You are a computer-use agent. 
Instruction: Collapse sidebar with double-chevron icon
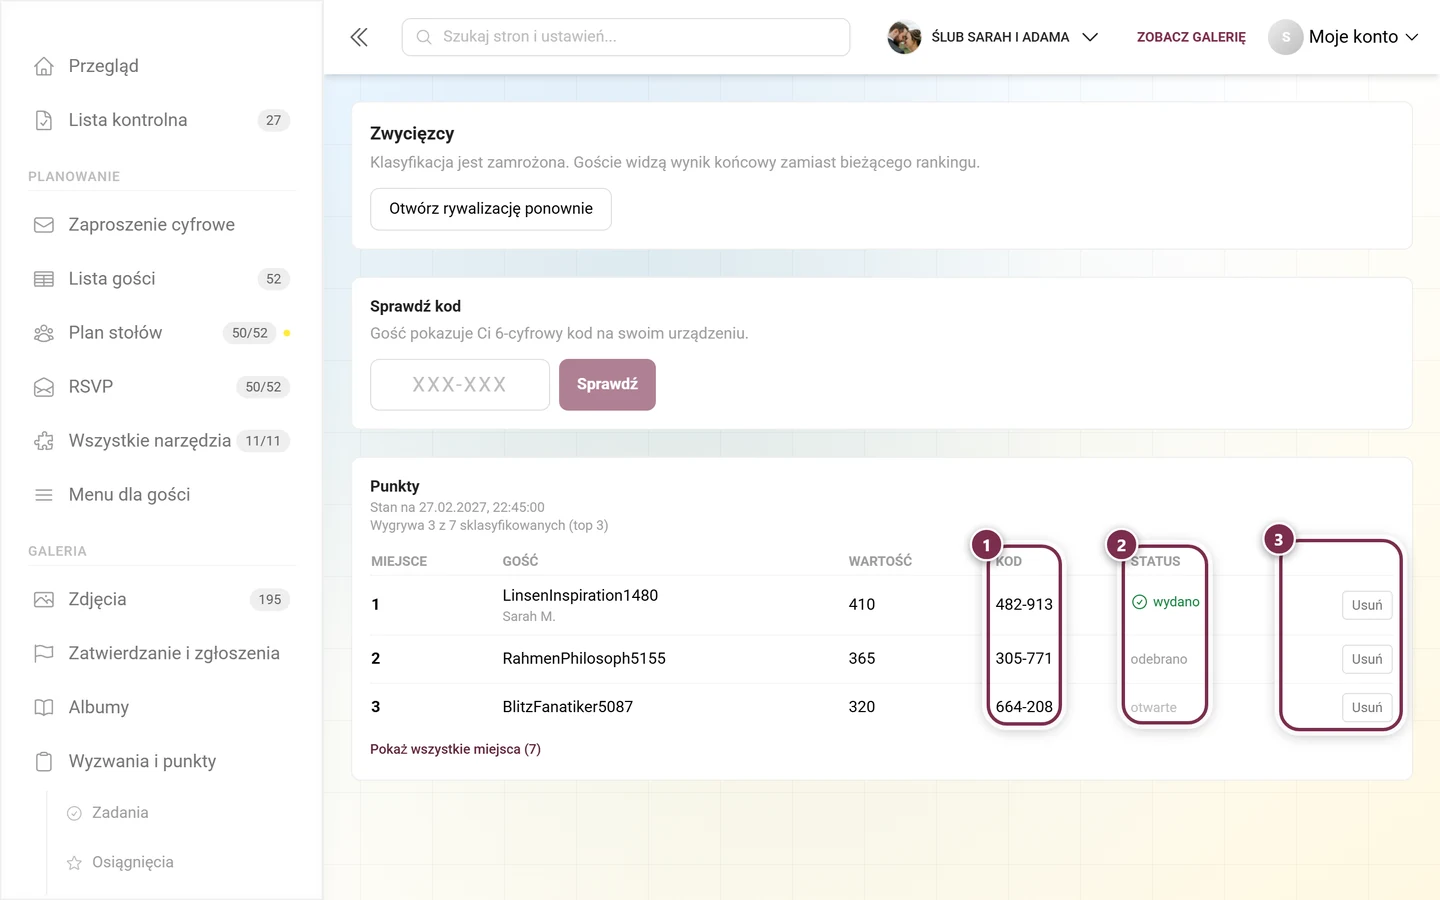[x=359, y=37]
